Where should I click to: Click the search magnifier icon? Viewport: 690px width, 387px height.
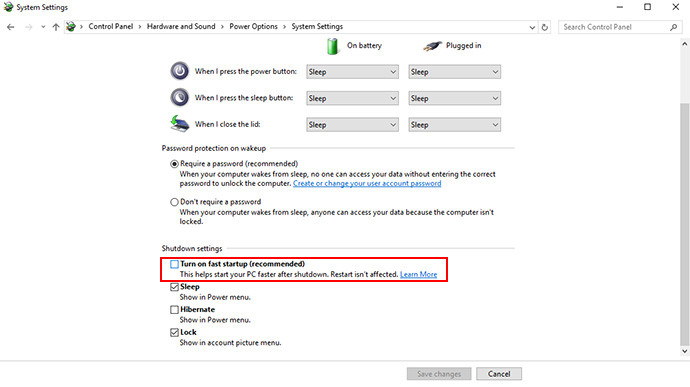pos(673,27)
